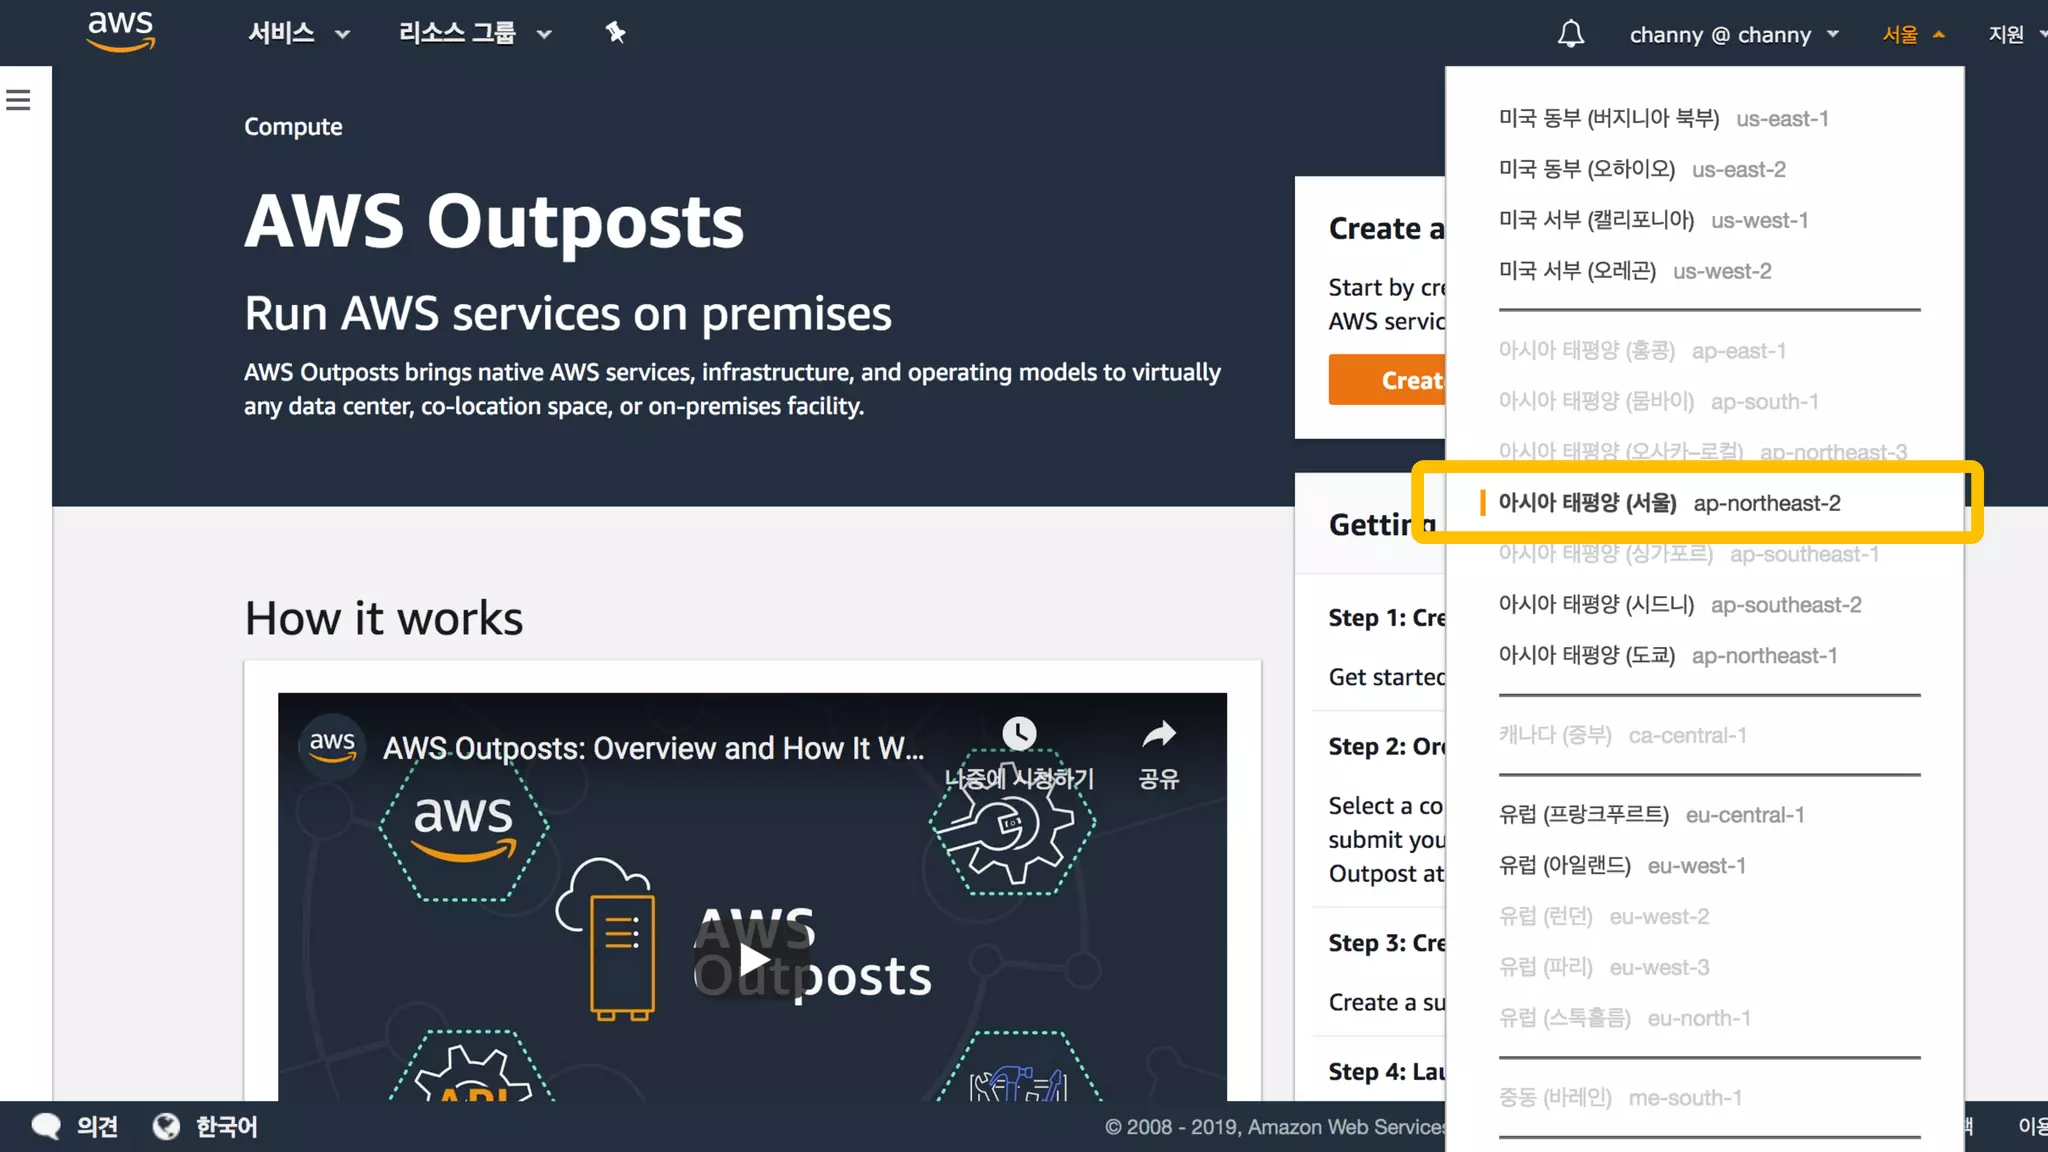Play the AWS Outposts overview video
Image resolution: width=2048 pixels, height=1152 pixels.
[x=753, y=960]
